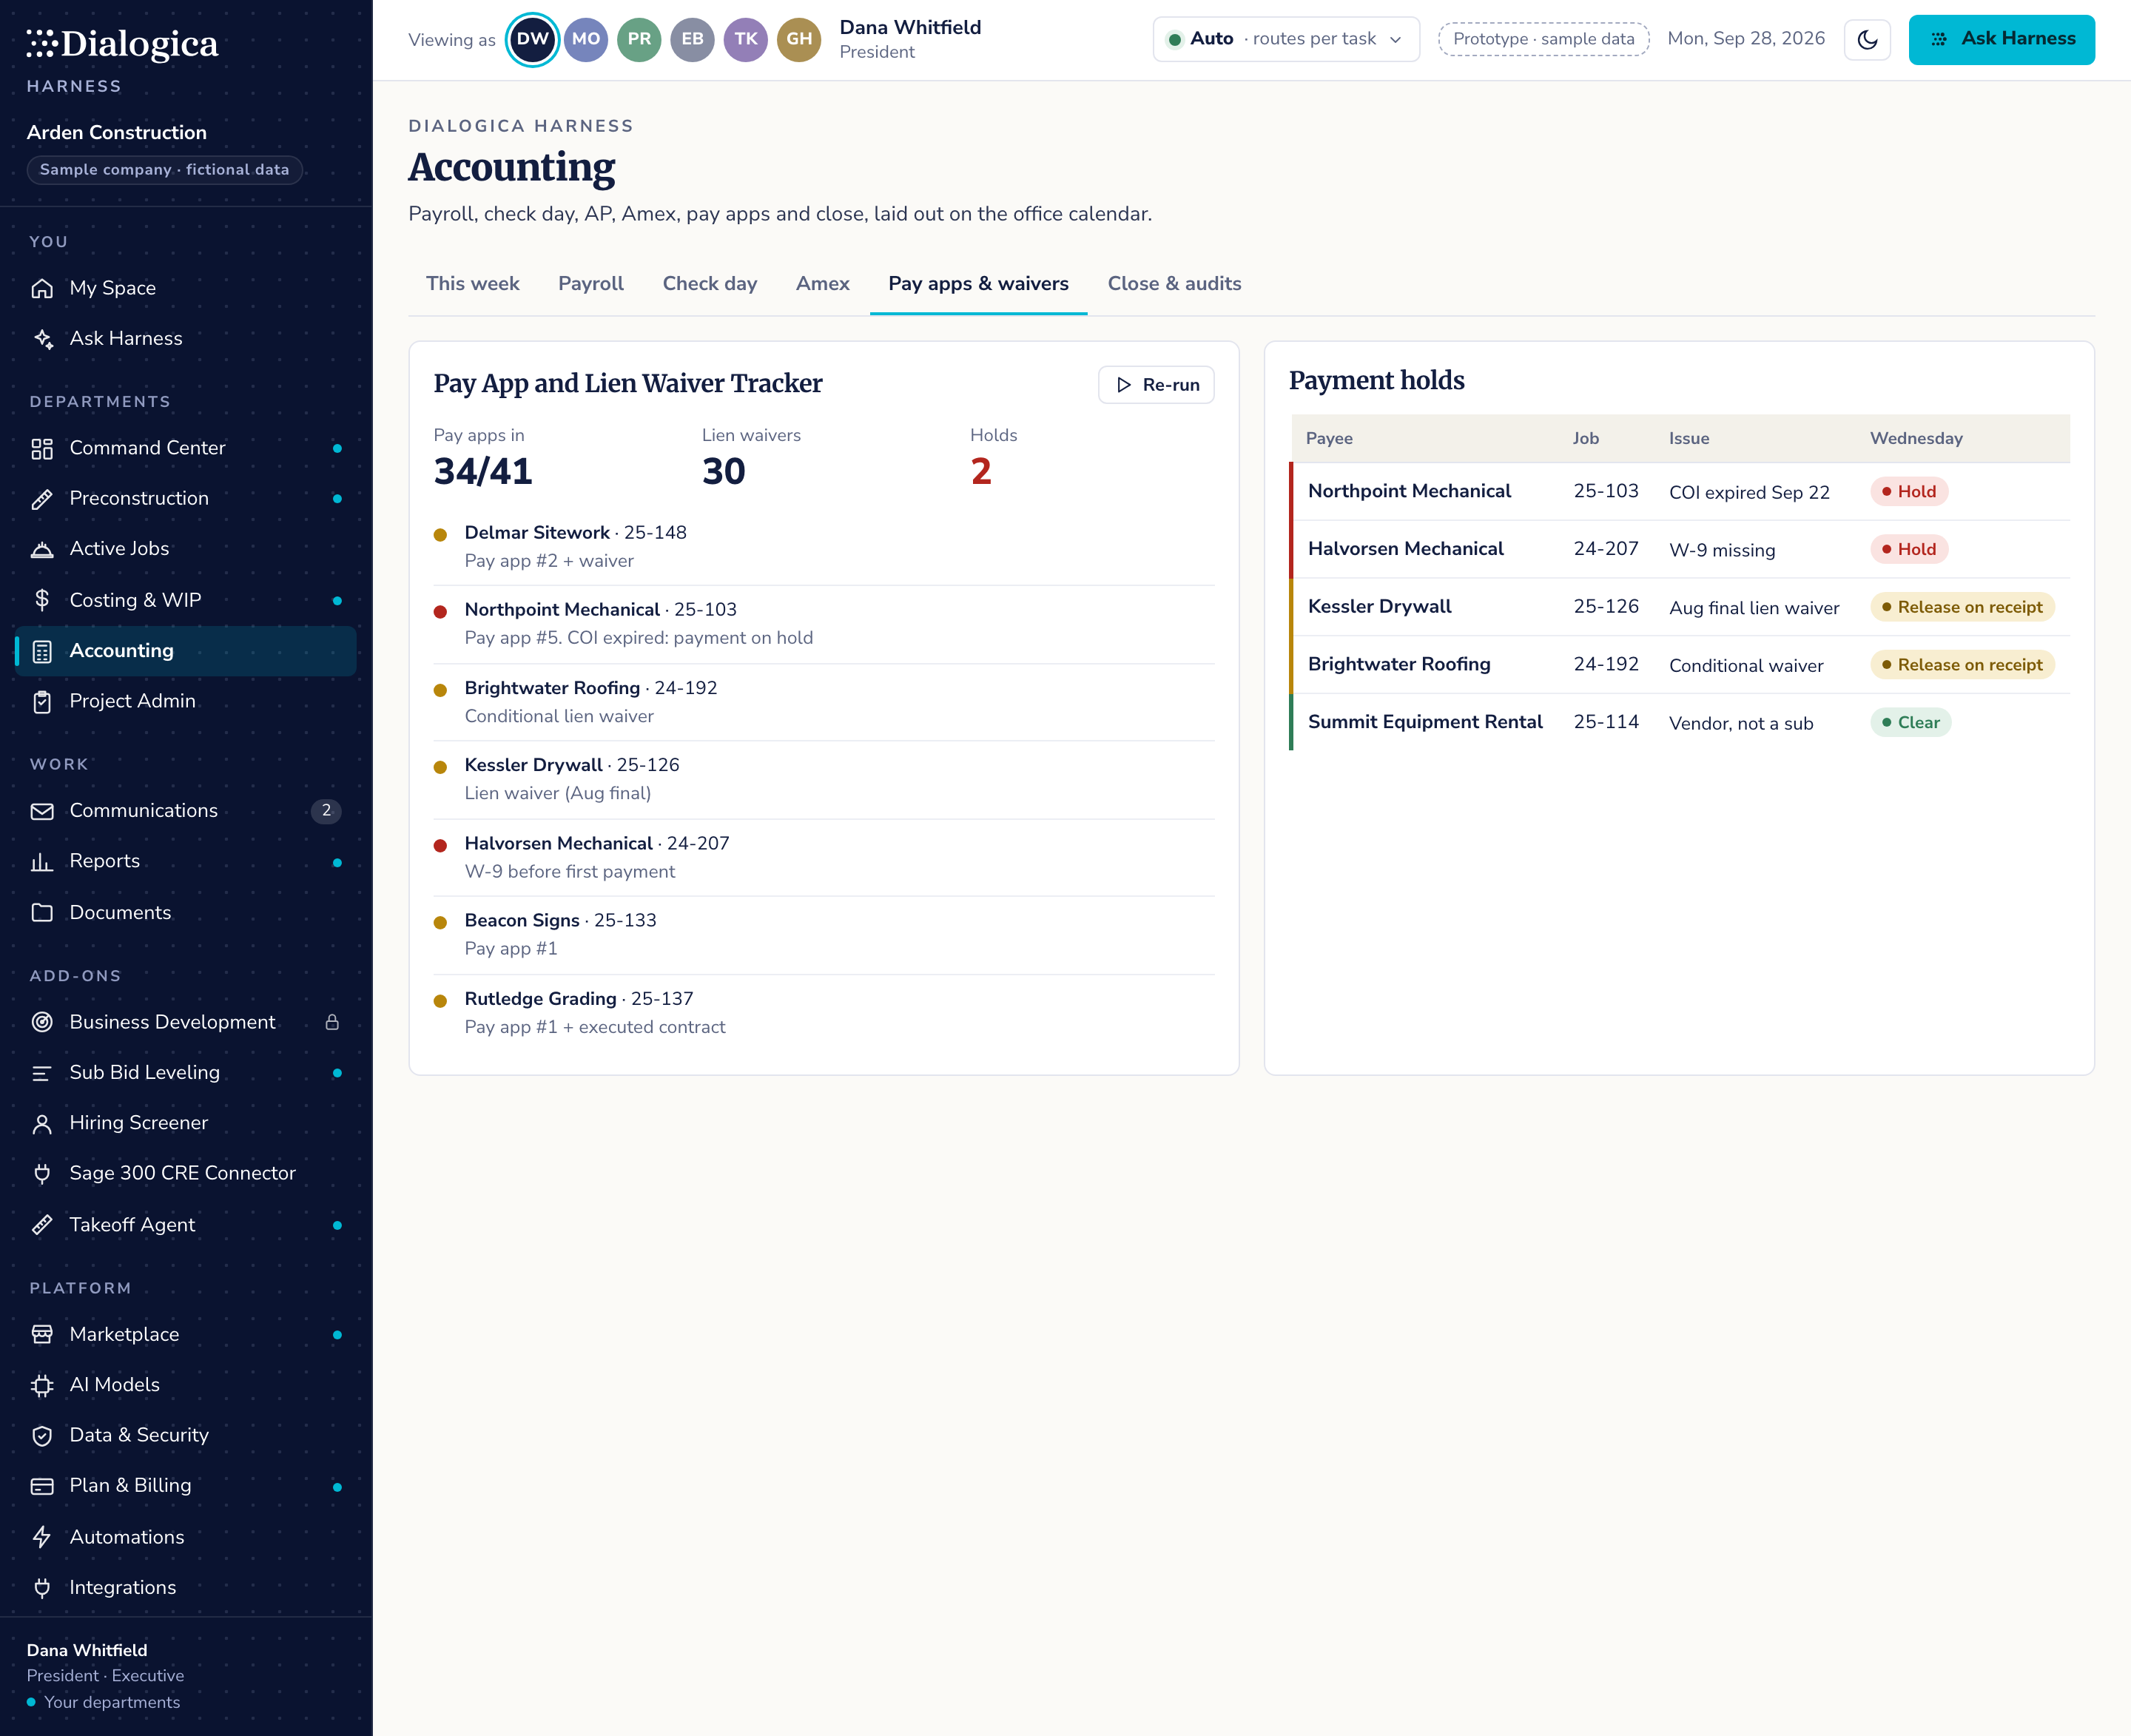This screenshot has height=1736, width=2131.
Task: Go to the Check day tab
Action: coord(710,284)
